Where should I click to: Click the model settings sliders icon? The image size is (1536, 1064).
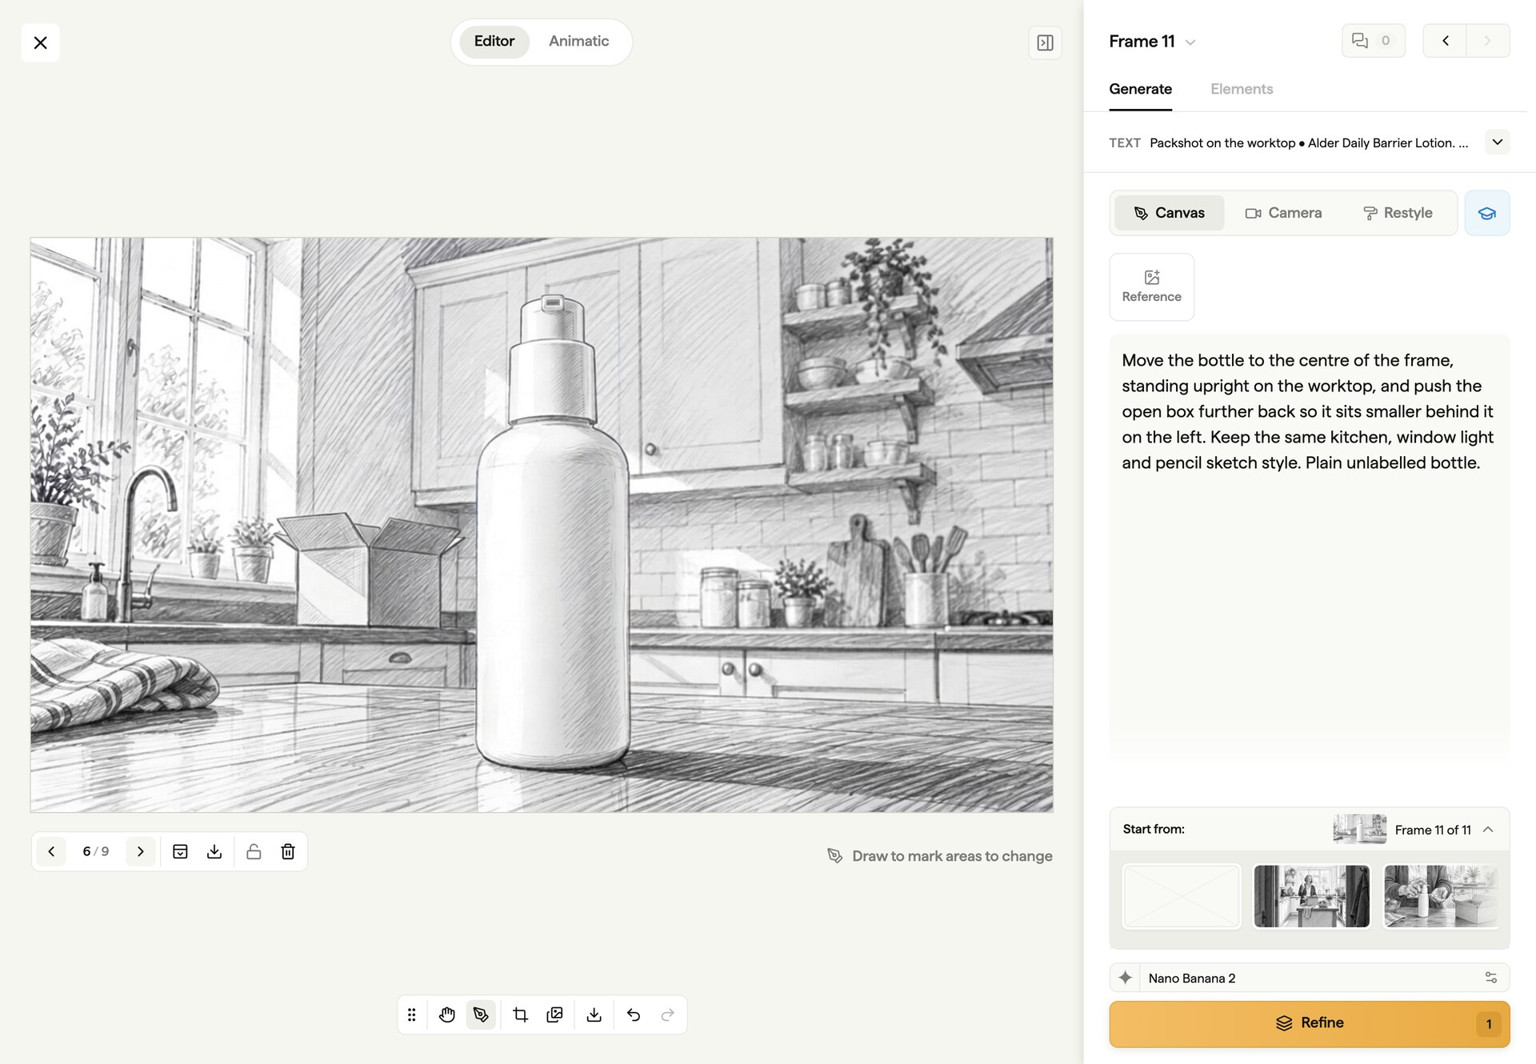(1491, 978)
